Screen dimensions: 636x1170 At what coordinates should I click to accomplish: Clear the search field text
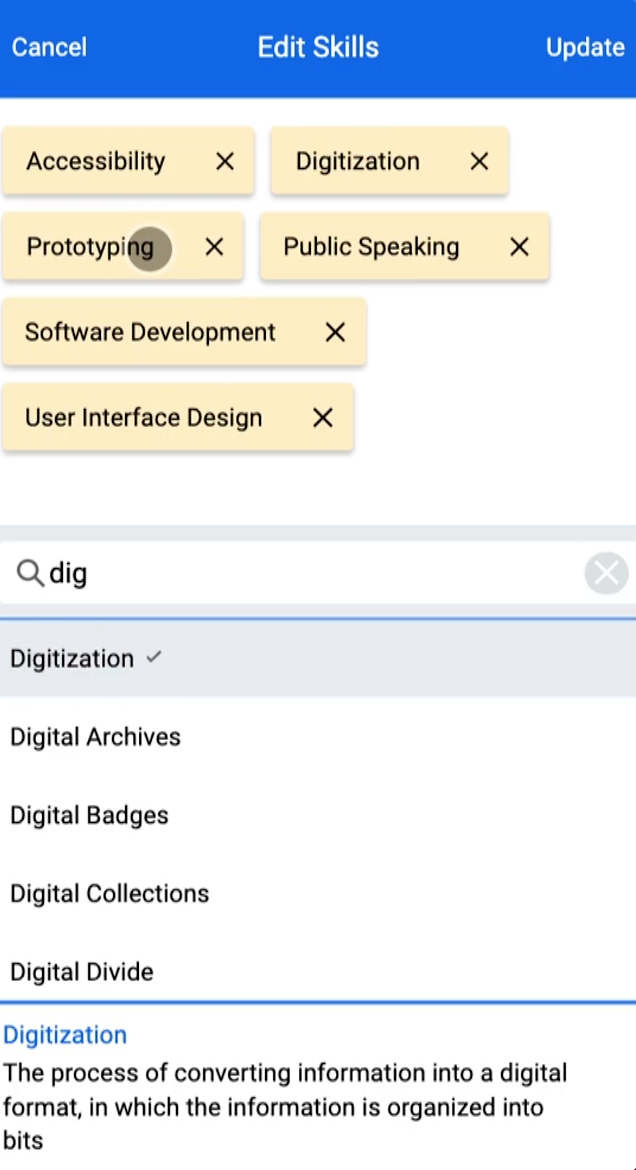tap(606, 573)
